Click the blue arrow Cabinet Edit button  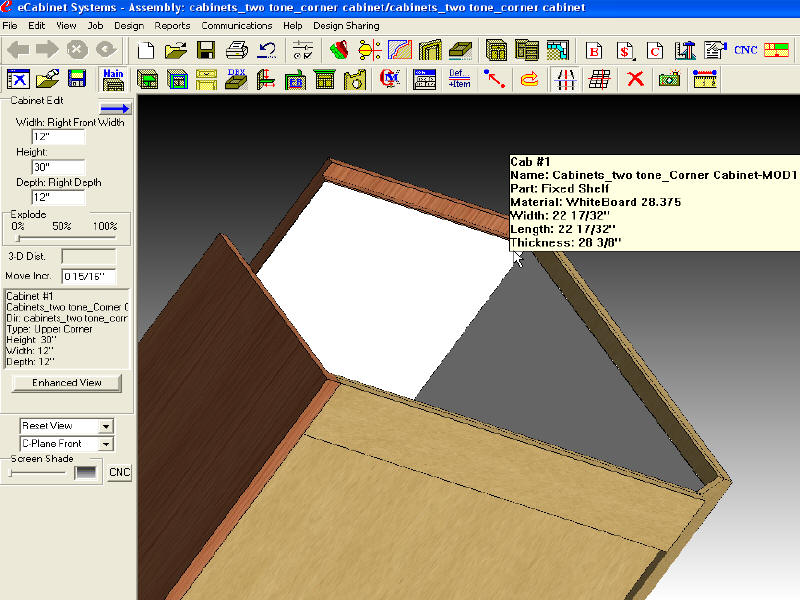point(115,108)
